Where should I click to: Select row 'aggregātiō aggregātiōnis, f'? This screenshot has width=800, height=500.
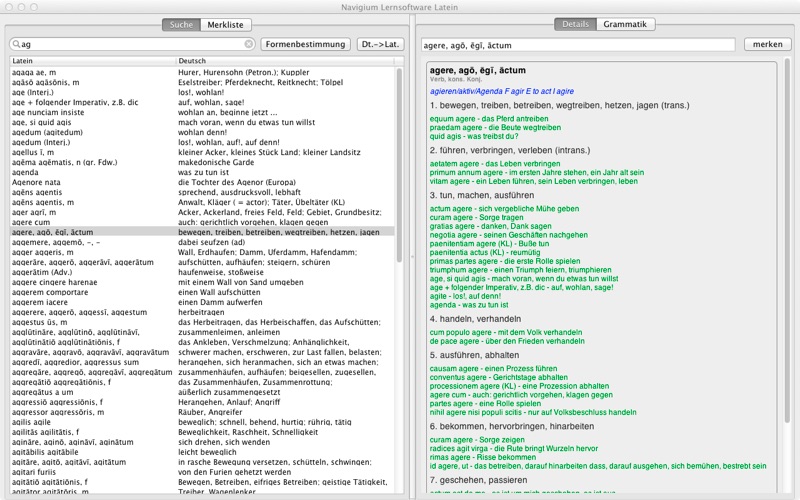202,382
